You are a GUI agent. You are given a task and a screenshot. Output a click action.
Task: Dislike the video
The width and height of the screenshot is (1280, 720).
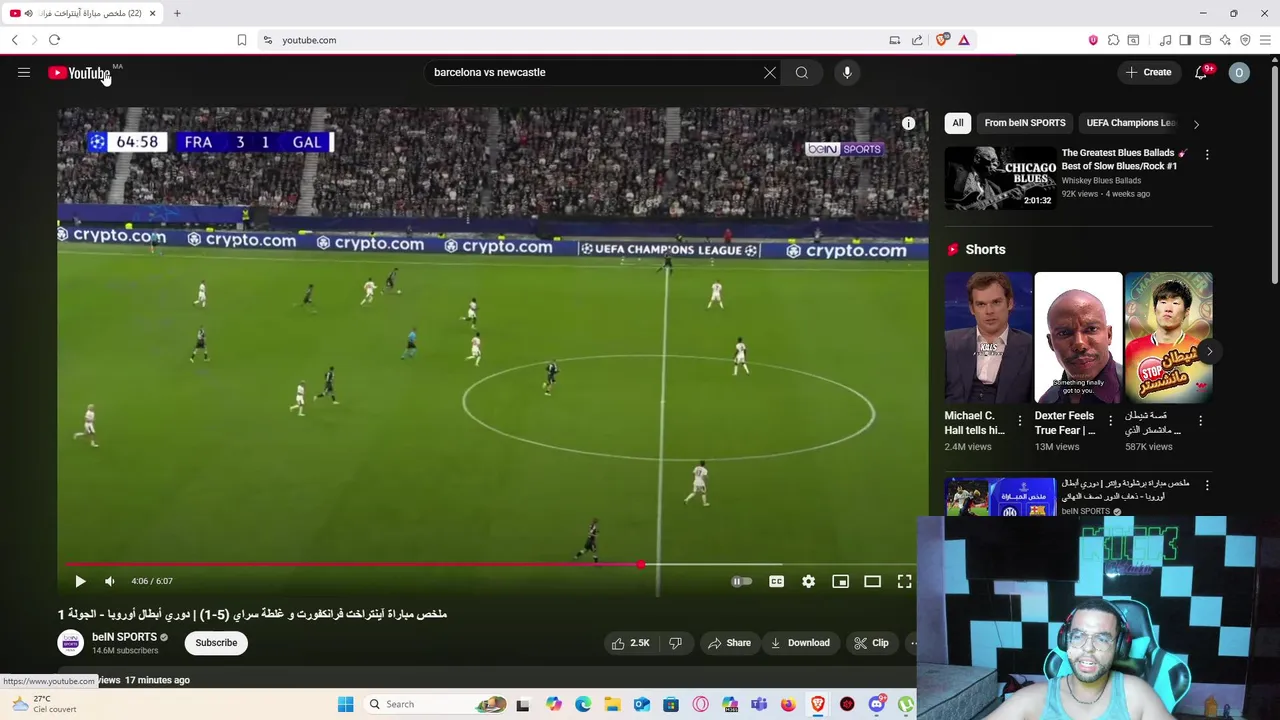[x=675, y=643]
